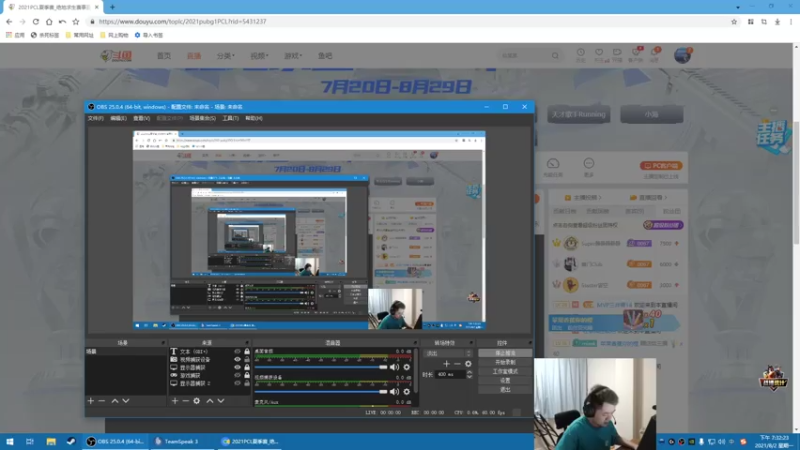Click the stop streaming button in OBS
Screen dimensions: 800x450
point(505,353)
